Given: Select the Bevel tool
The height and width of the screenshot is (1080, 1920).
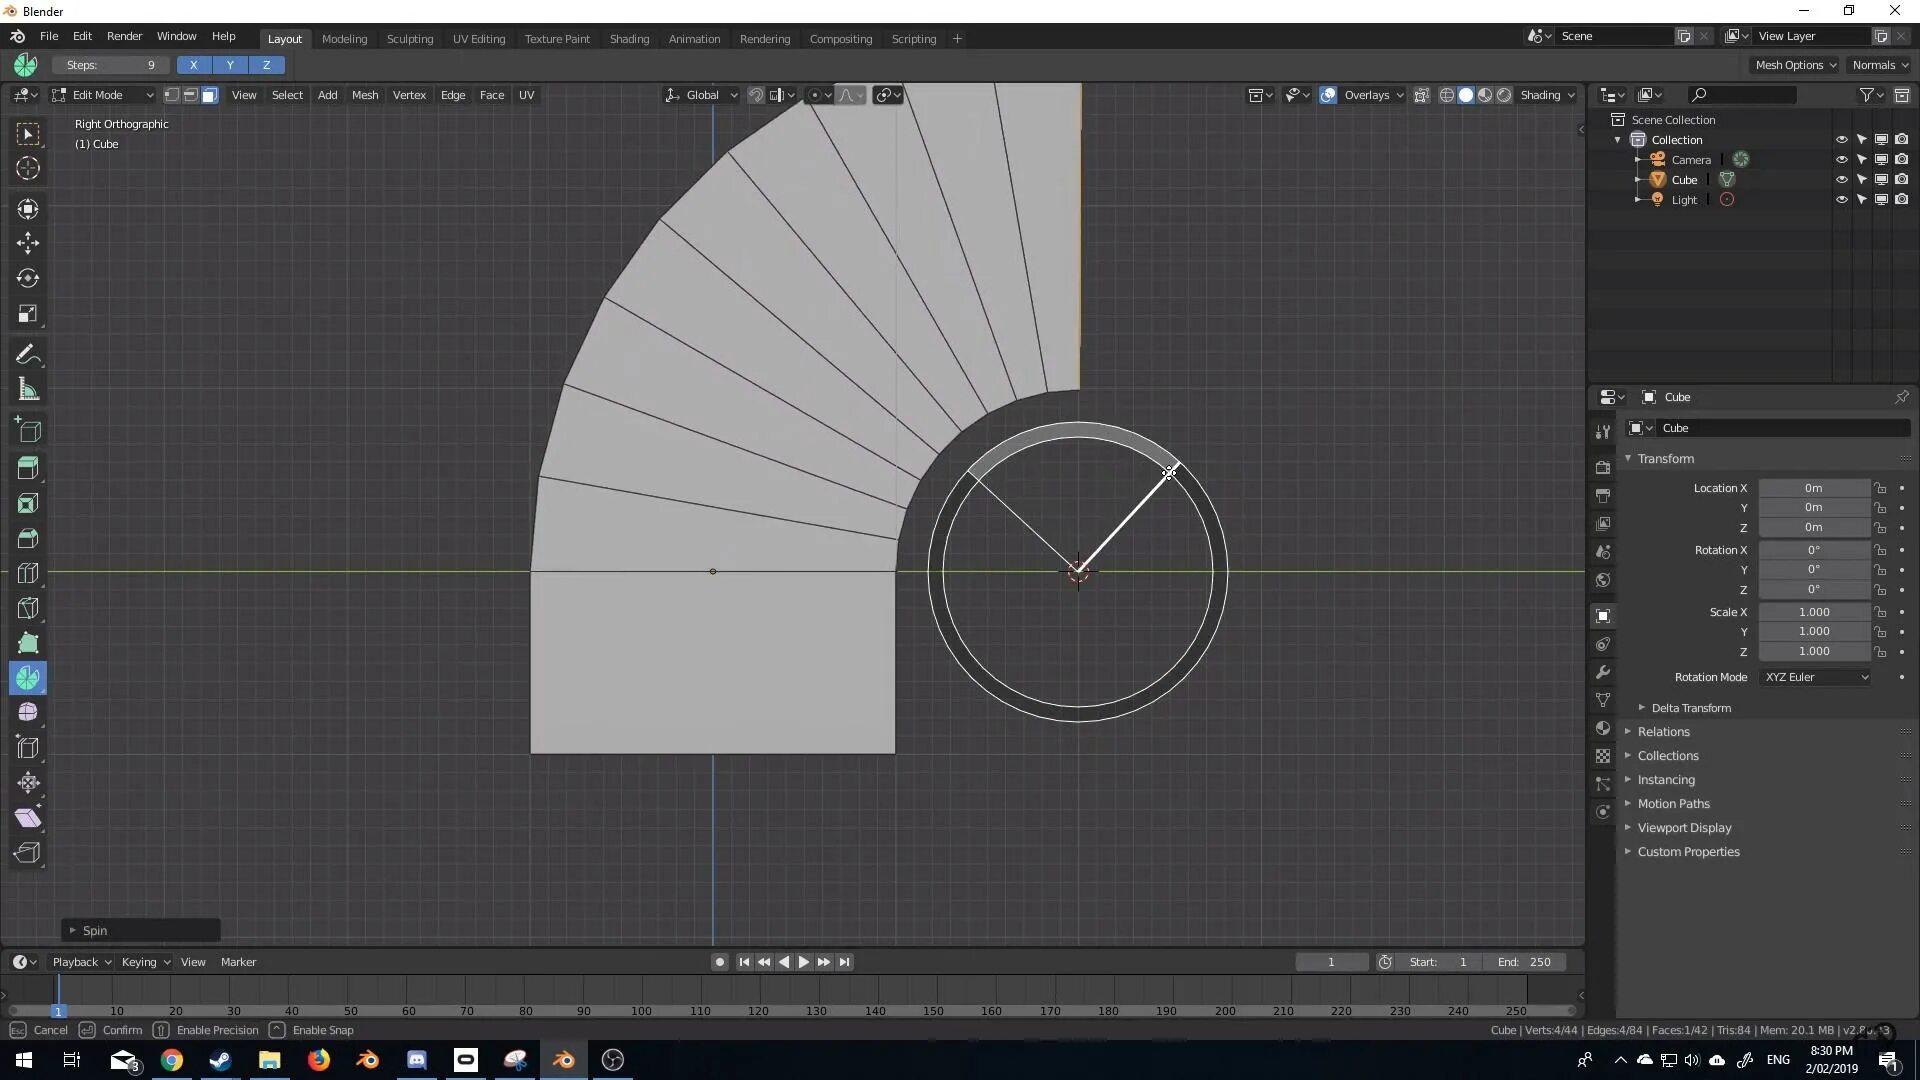Looking at the screenshot, I should (28, 538).
